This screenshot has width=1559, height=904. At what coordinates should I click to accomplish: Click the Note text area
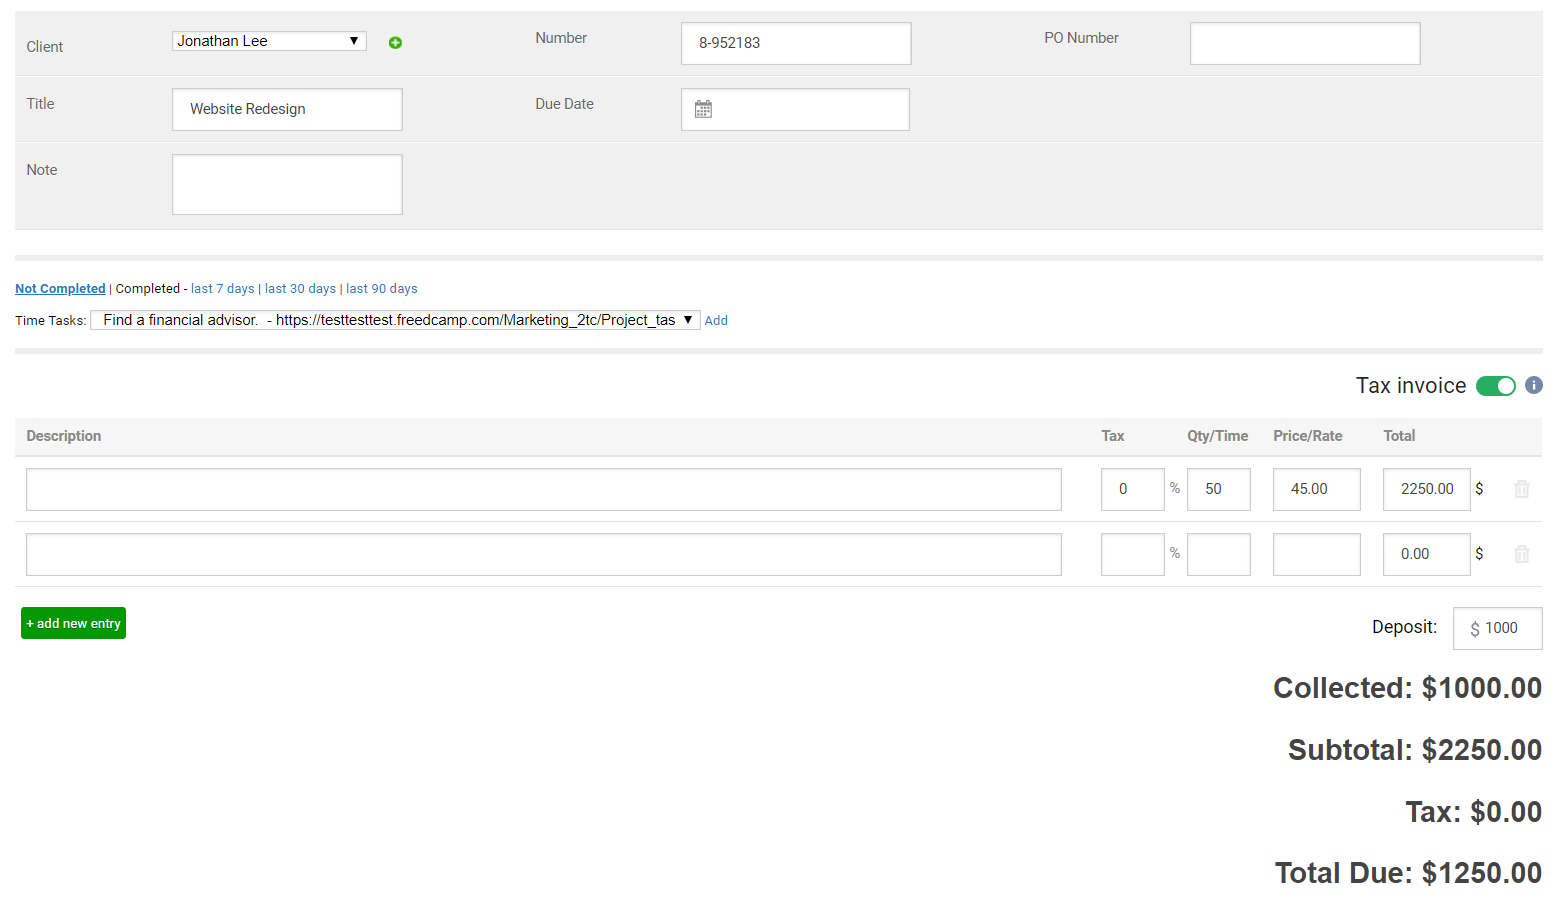click(x=287, y=184)
